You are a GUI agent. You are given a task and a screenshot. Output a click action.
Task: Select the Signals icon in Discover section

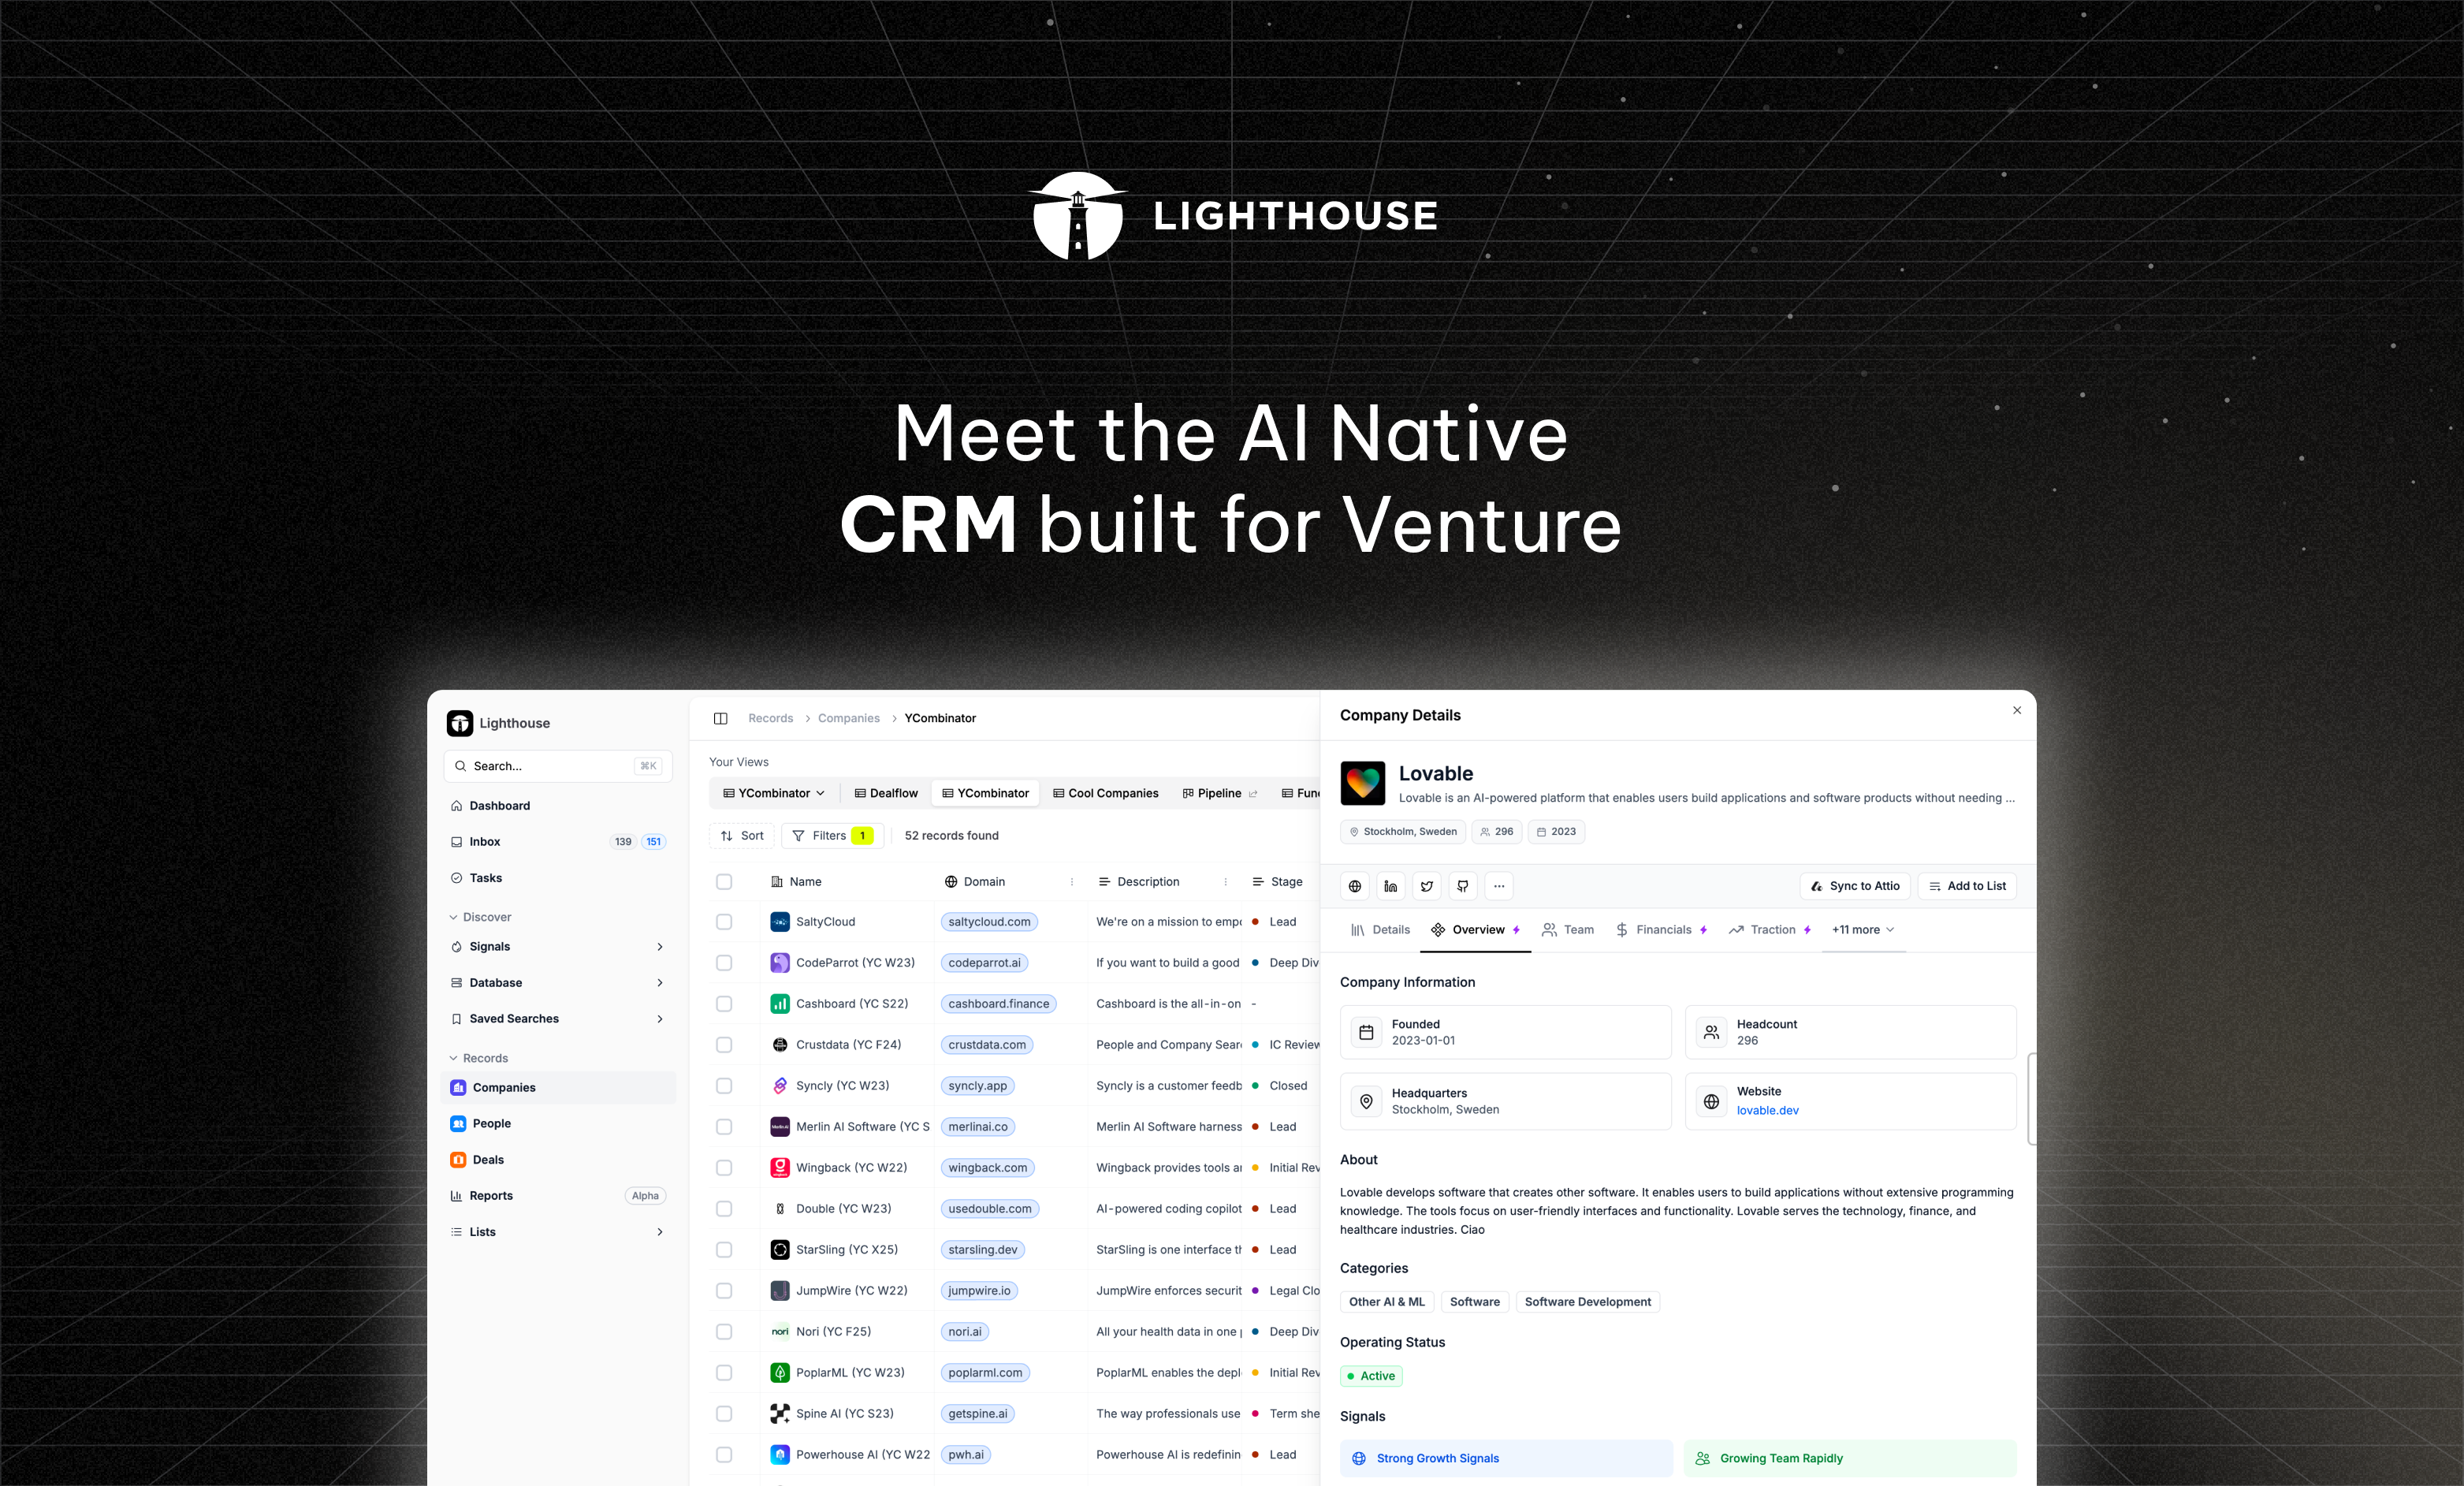coord(458,946)
